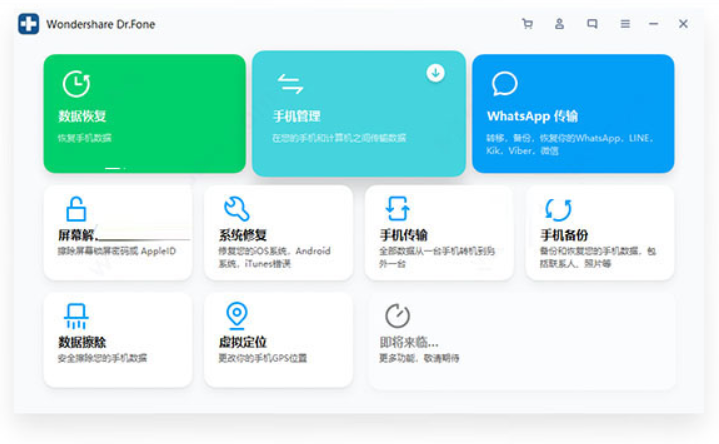Screen dimensions: 719x444
Task: Click the unlock padlock icon
Action: pos(76,209)
